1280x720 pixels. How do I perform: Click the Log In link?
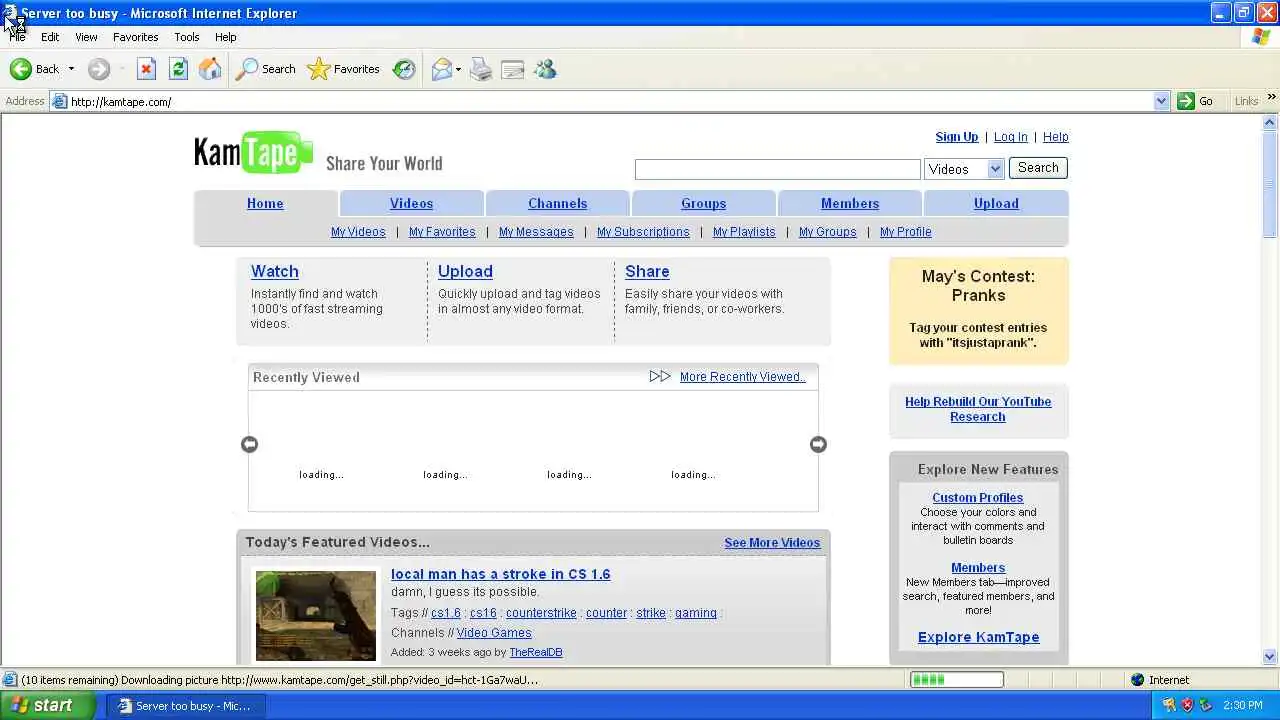[1010, 137]
